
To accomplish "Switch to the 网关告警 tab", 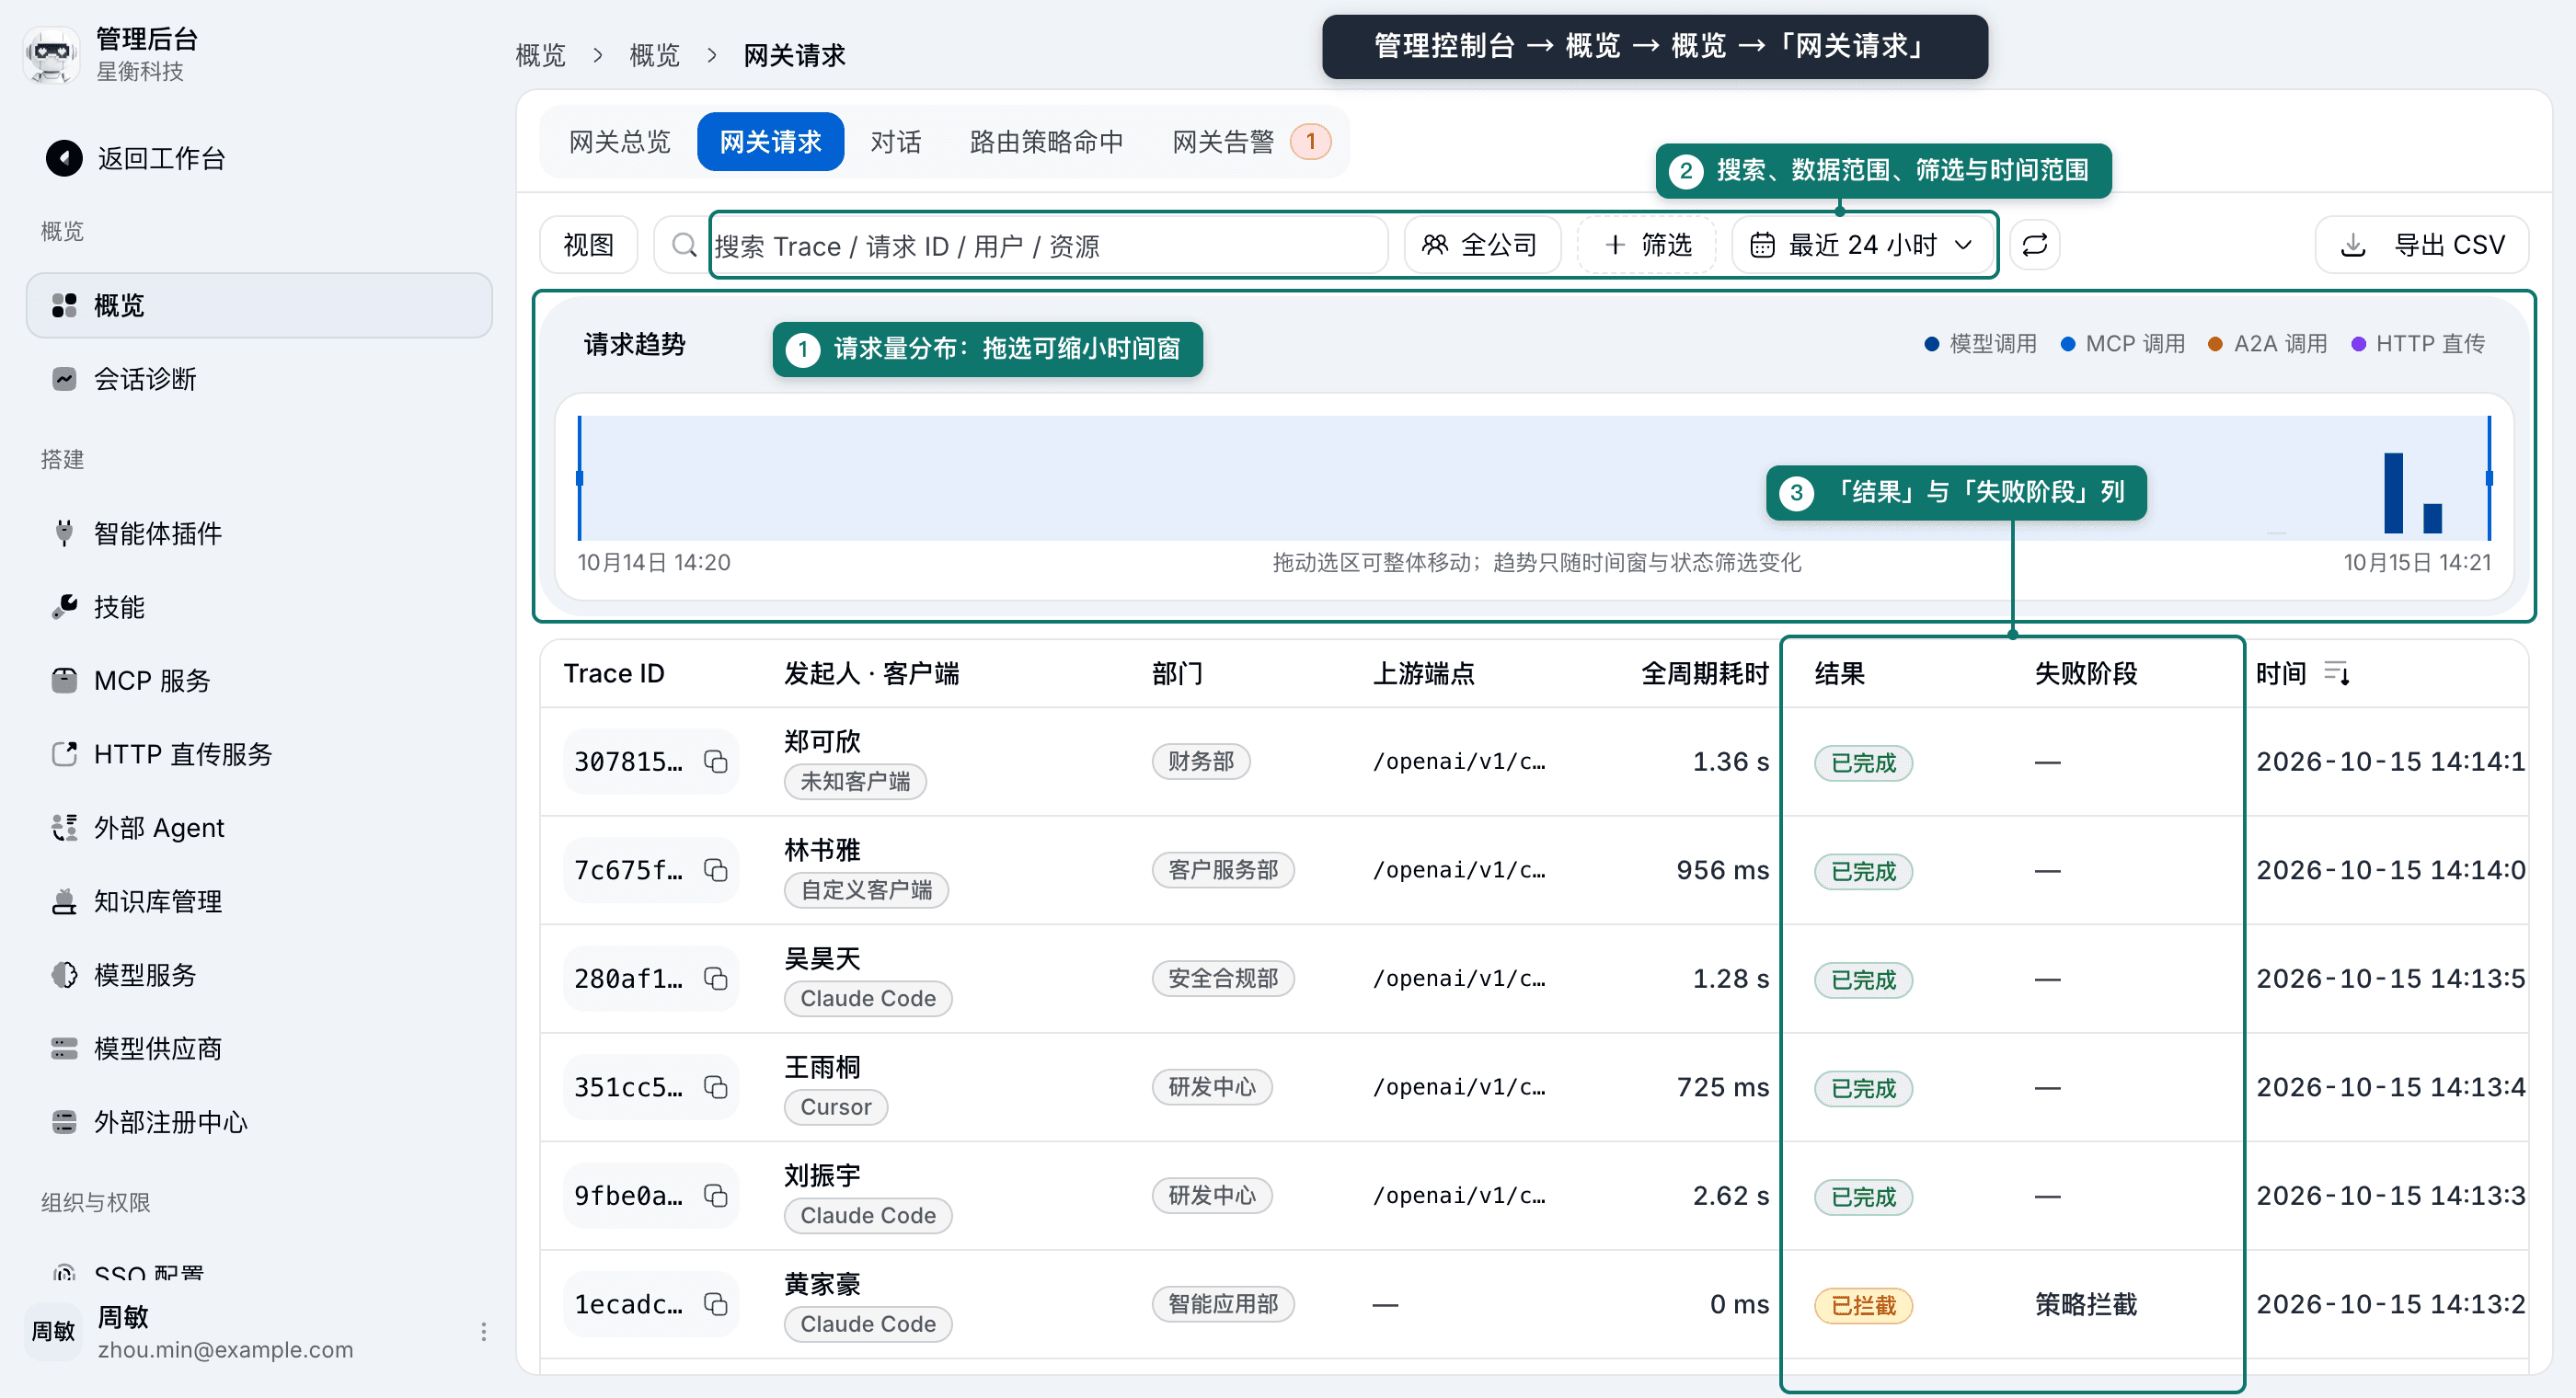I will pyautogui.click(x=1251, y=142).
